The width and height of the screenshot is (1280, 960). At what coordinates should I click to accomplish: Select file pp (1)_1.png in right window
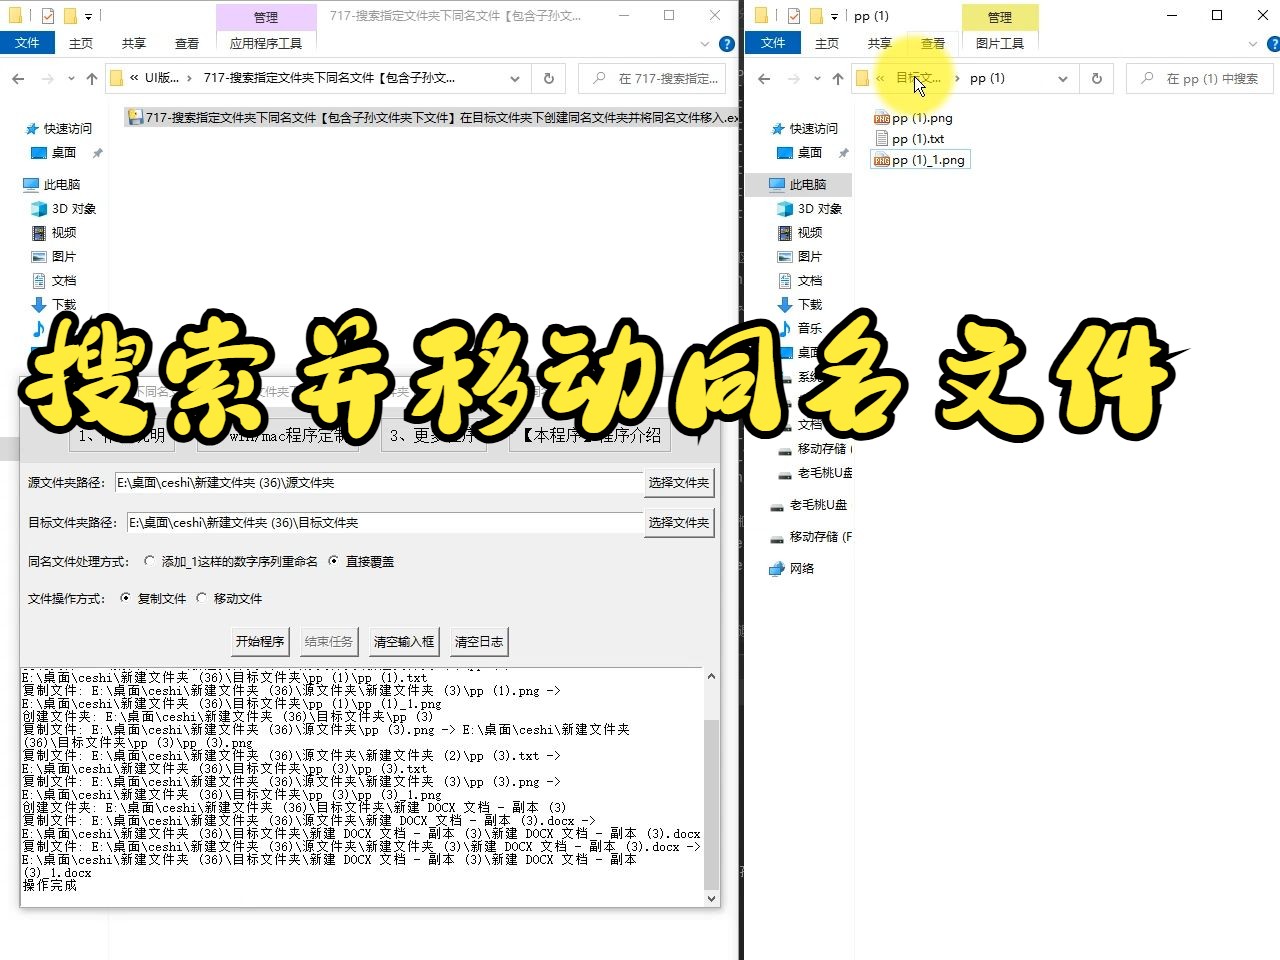(x=920, y=160)
